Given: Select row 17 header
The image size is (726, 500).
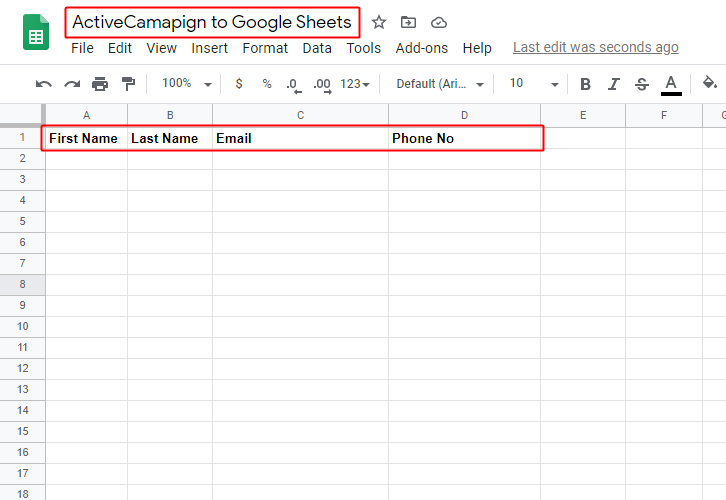Looking at the screenshot, I should point(22,473).
